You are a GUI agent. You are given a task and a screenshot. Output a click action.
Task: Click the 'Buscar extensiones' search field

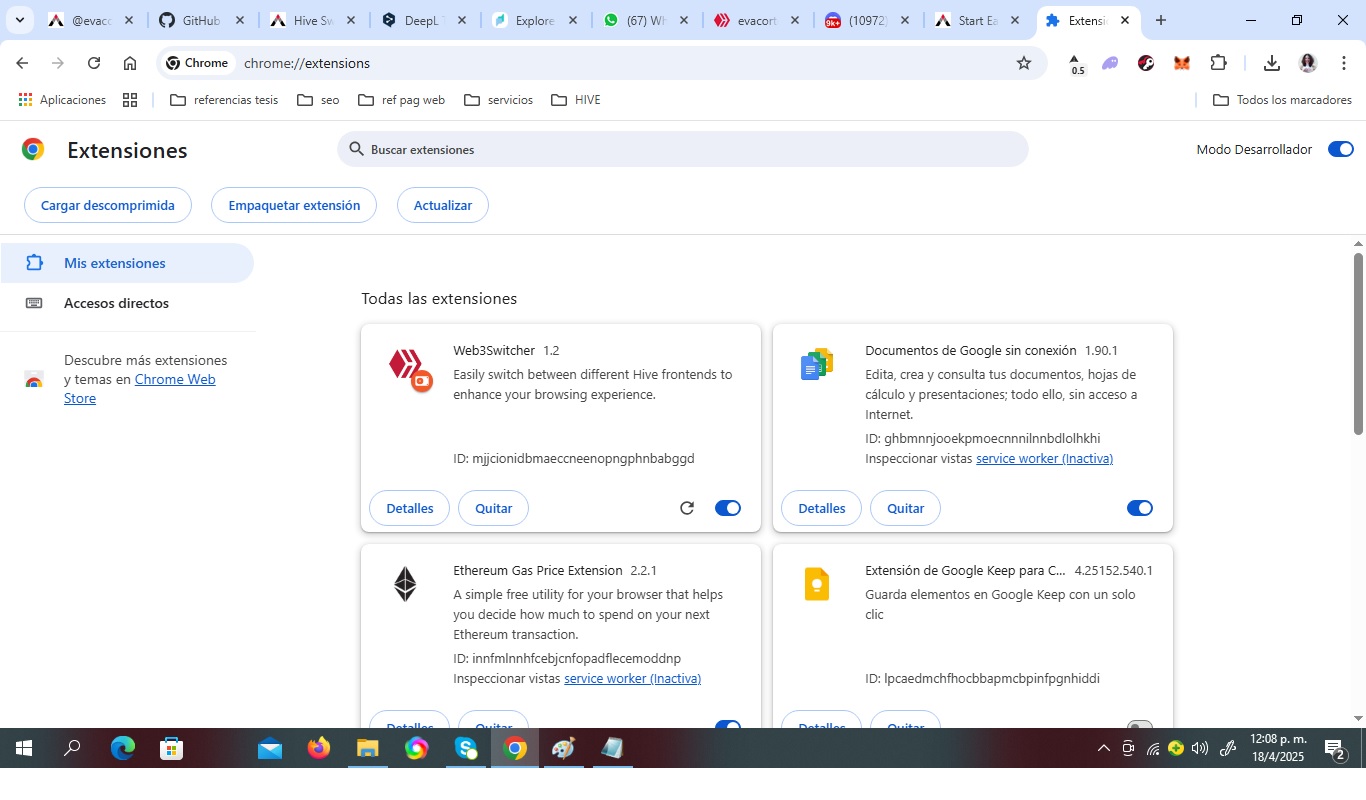[682, 149]
